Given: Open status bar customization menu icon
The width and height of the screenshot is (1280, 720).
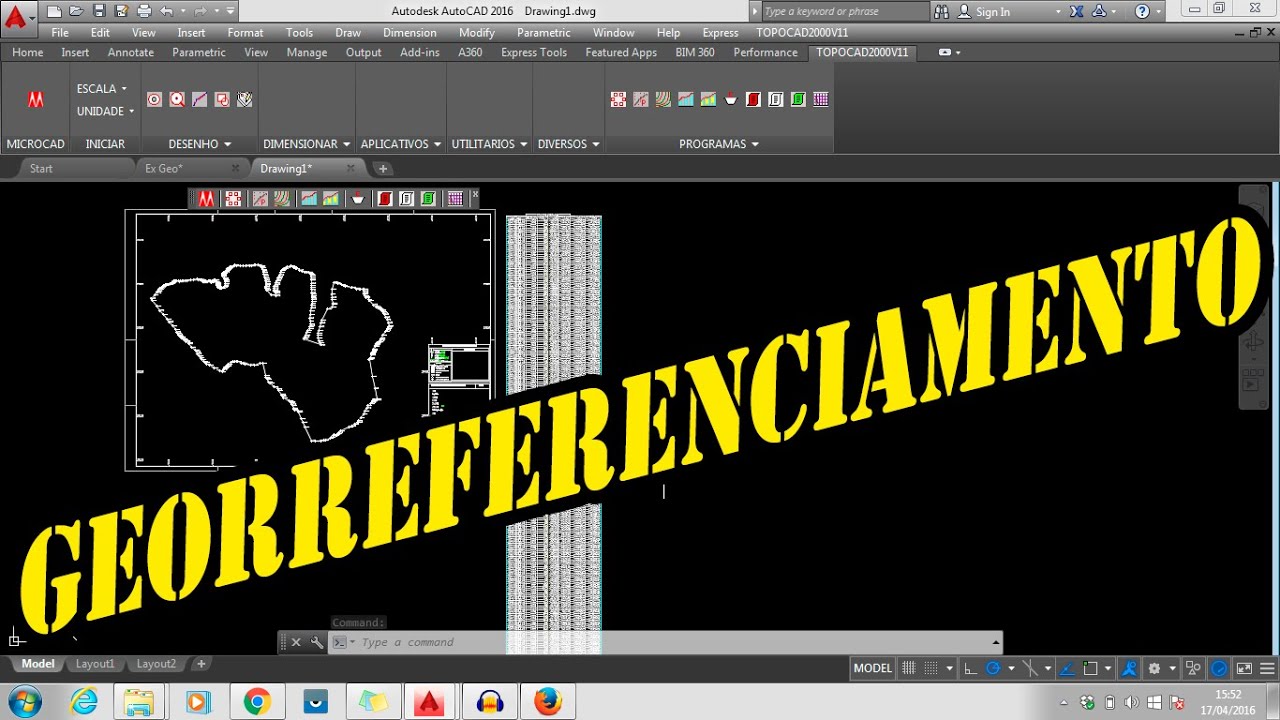Looking at the screenshot, I should pos(1265,668).
